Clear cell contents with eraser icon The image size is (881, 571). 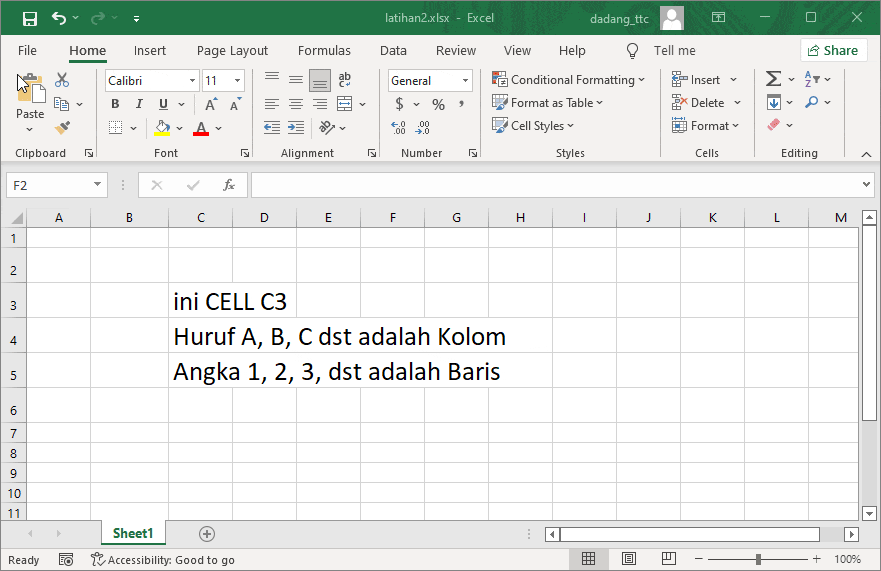point(774,125)
